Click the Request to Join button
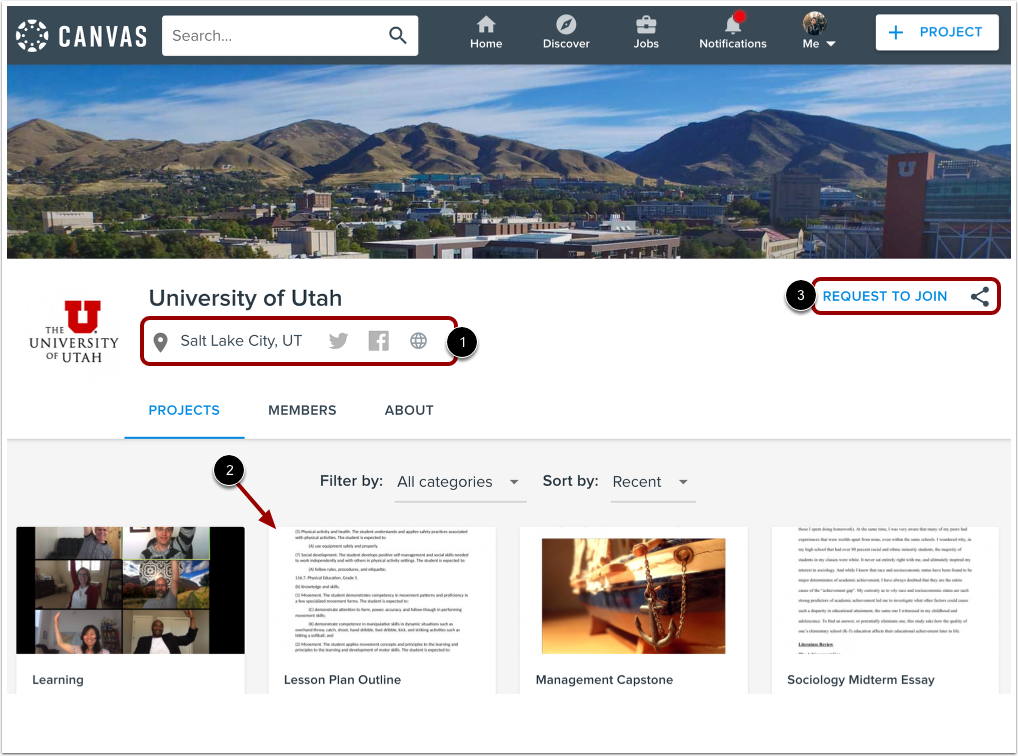Viewport: 1018px width, 756px height. tap(885, 296)
